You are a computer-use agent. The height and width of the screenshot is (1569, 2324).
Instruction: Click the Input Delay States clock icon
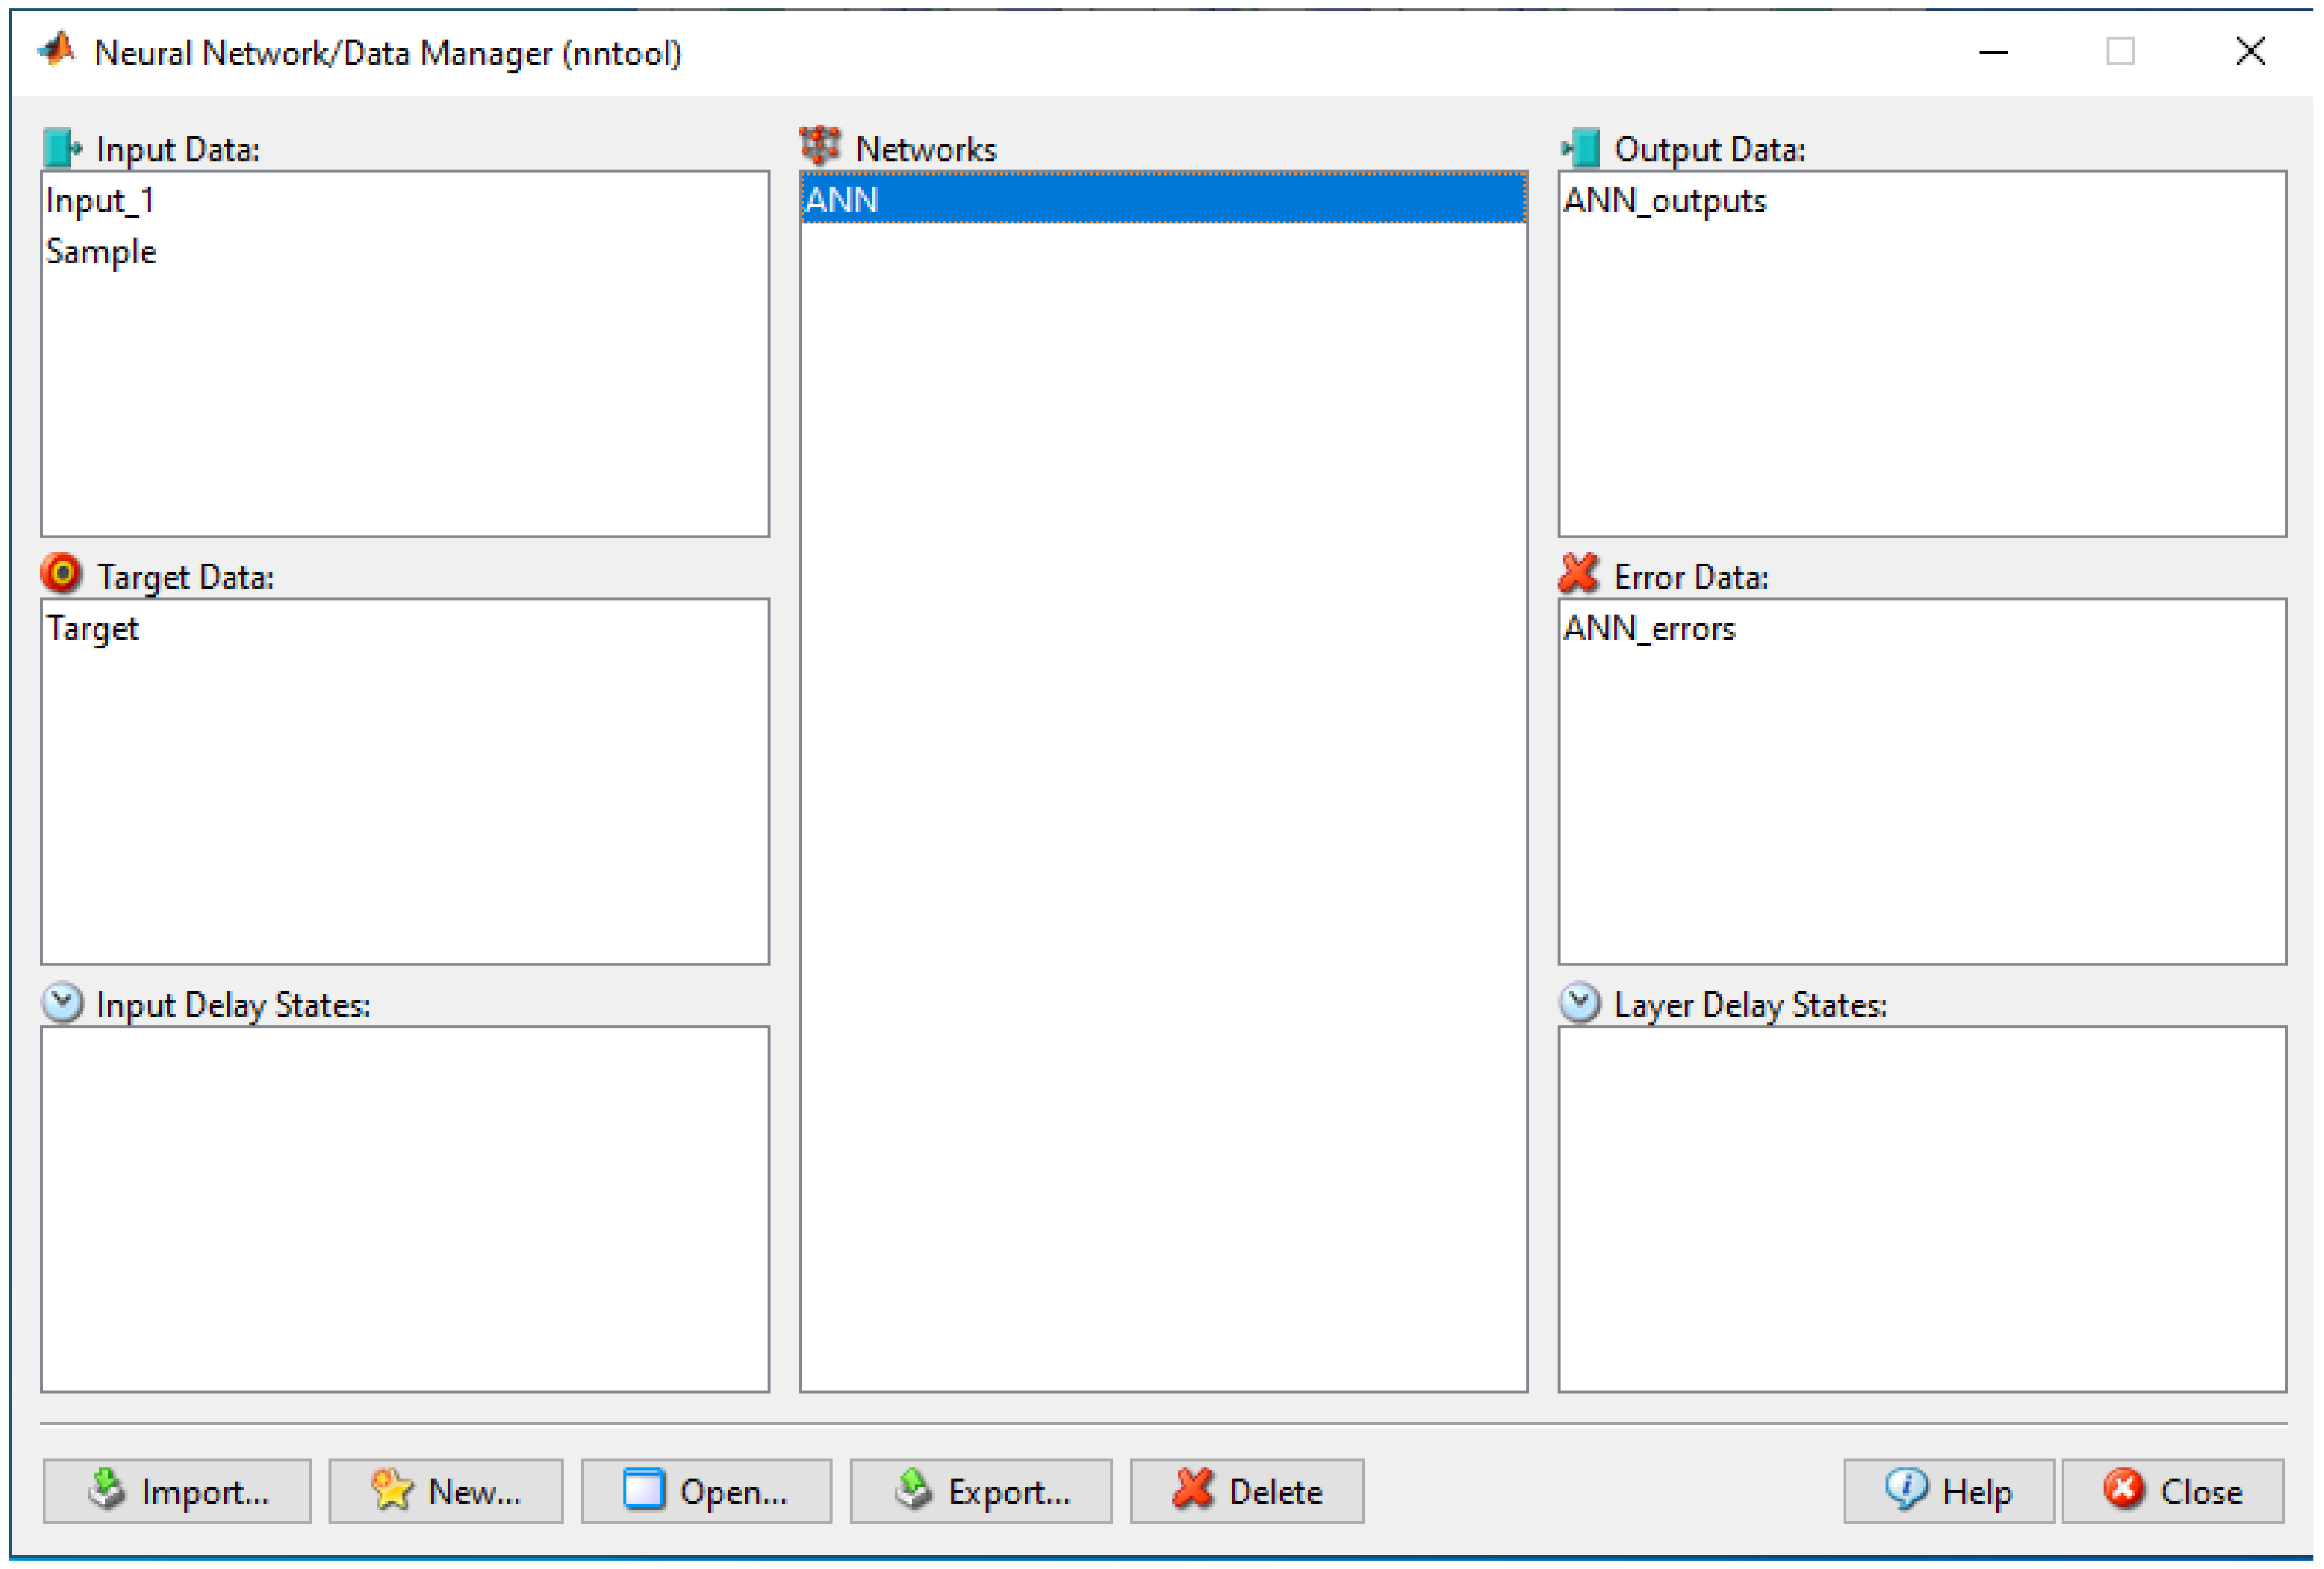pyautogui.click(x=63, y=1002)
